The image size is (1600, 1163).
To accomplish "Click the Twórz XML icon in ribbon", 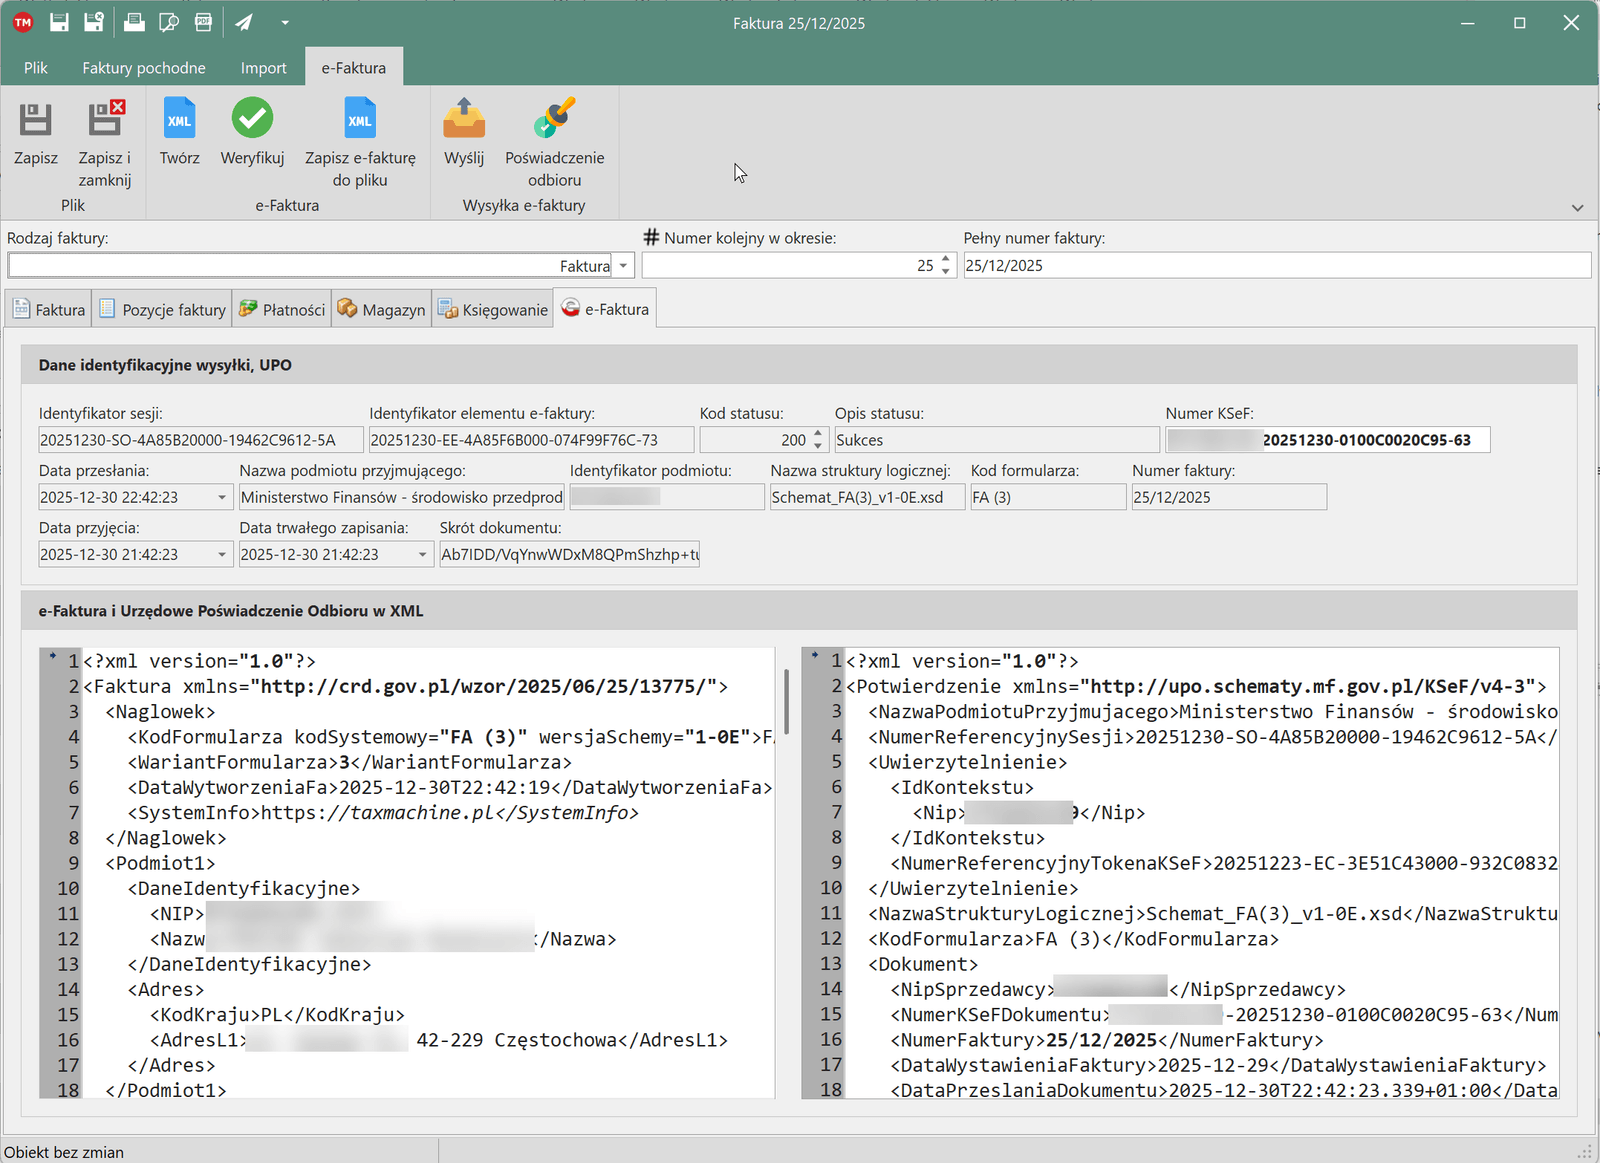I will (x=179, y=120).
